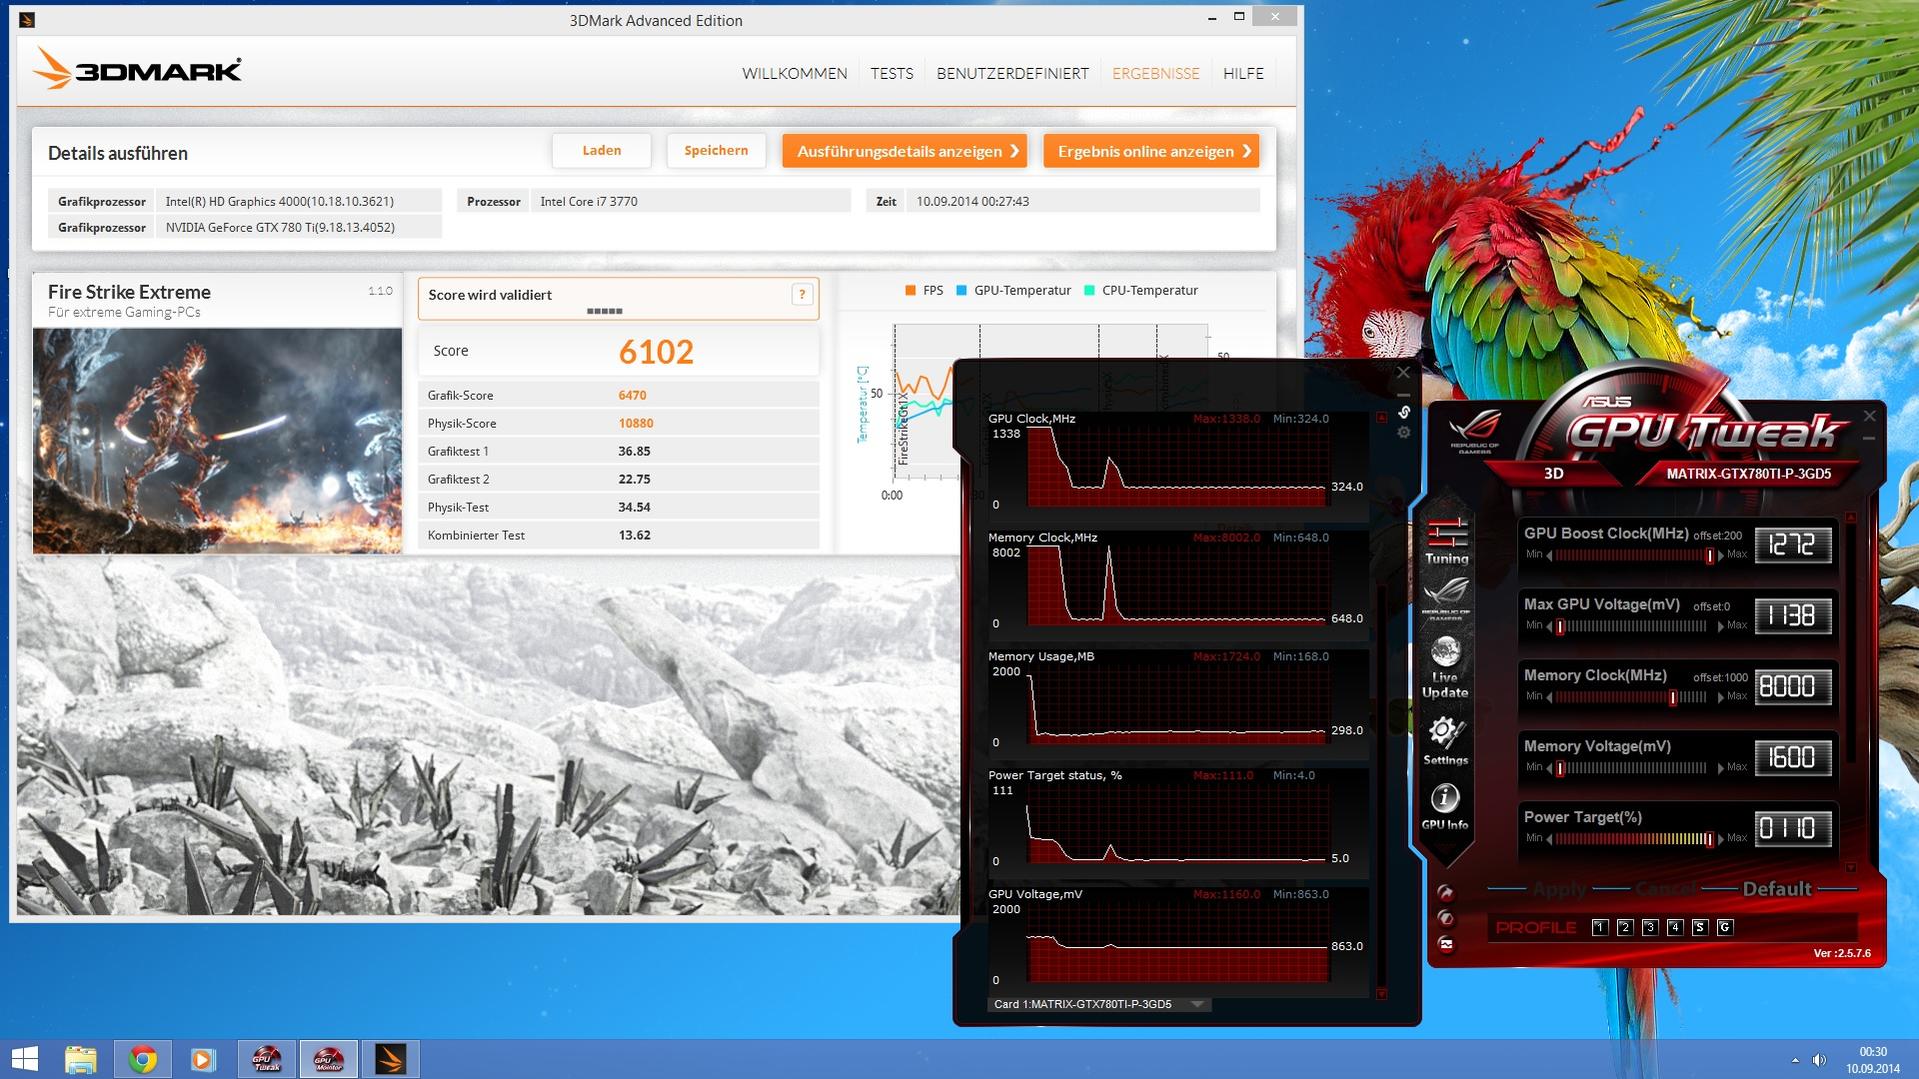Click Speichern button

[716, 151]
